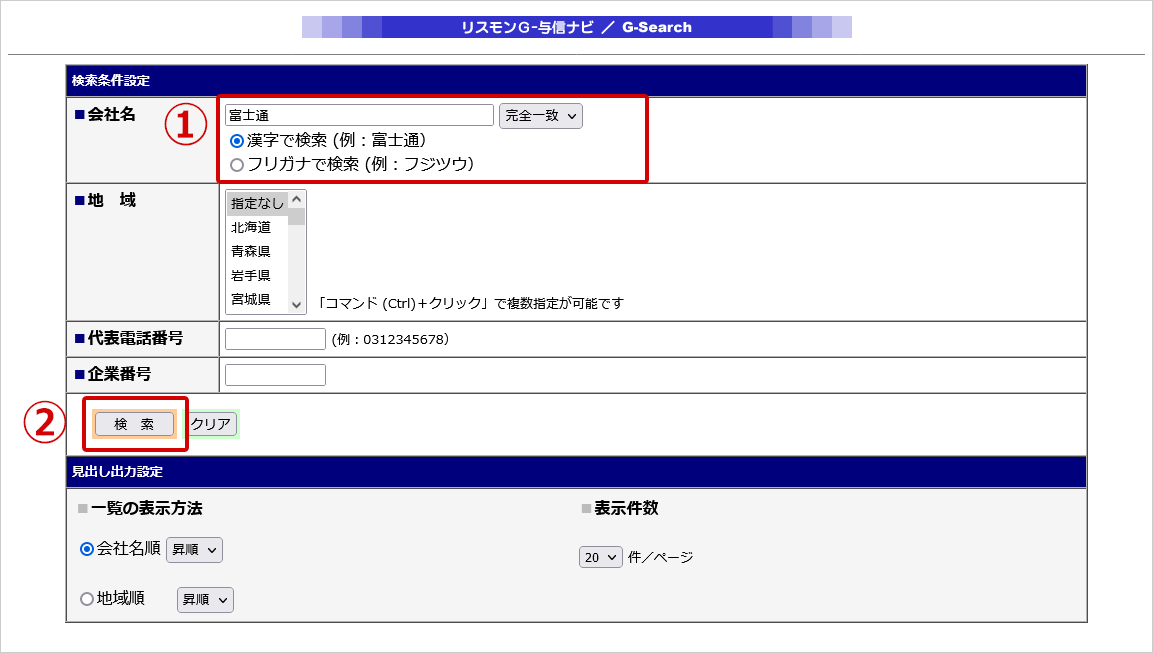Select フリガナで検索 radio option

[x=237, y=164]
